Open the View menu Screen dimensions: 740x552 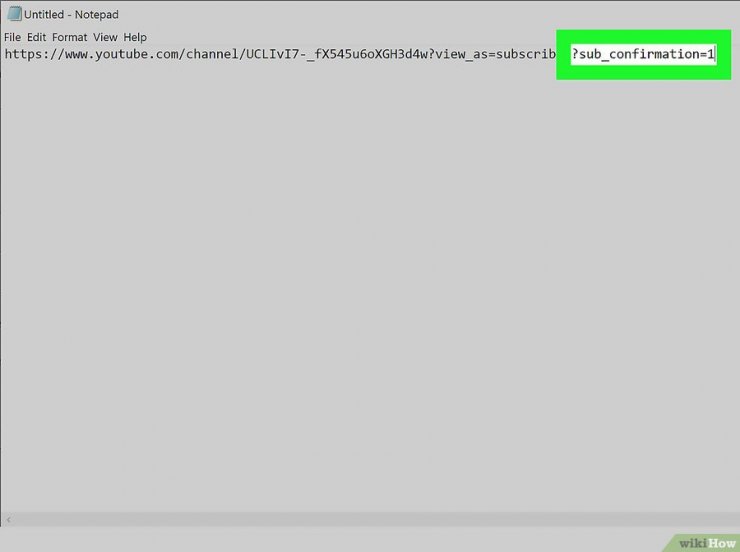click(x=105, y=37)
